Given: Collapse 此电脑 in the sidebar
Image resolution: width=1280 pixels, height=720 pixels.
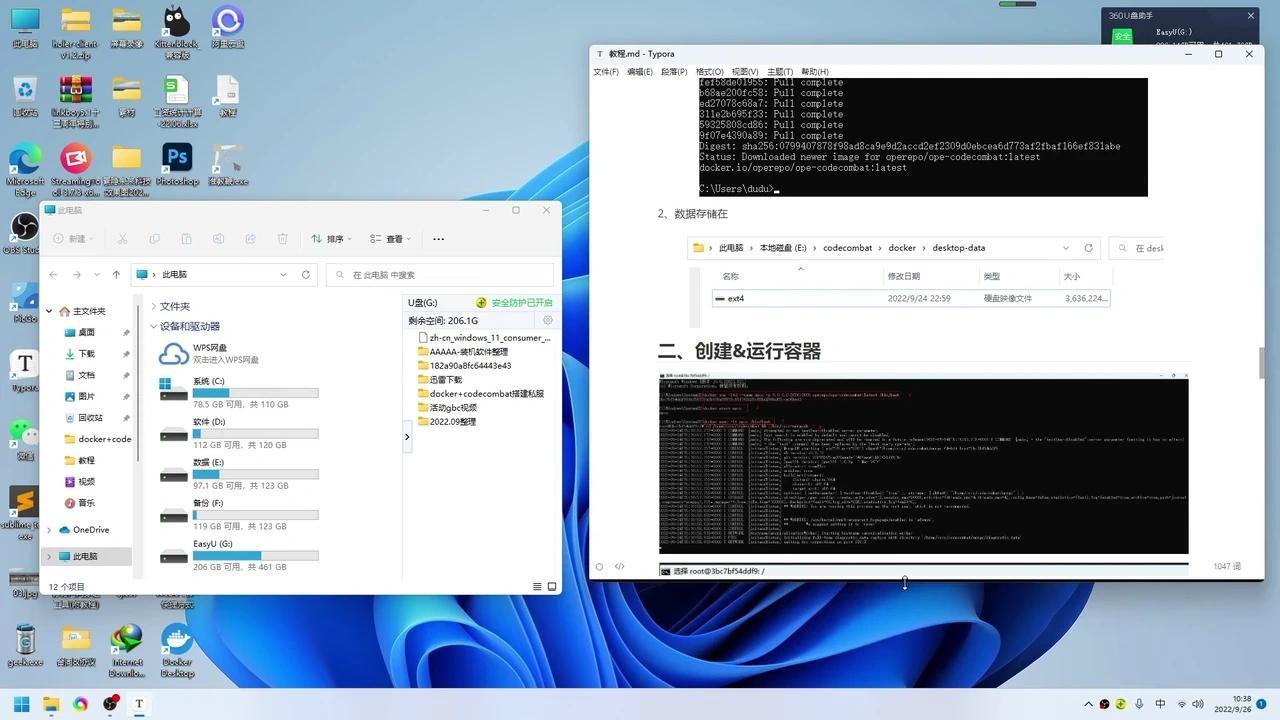Looking at the screenshot, I should (48, 556).
